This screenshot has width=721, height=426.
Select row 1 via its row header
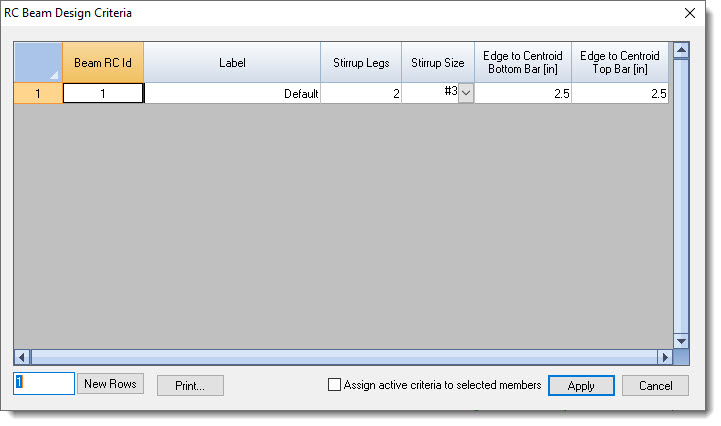click(38, 93)
